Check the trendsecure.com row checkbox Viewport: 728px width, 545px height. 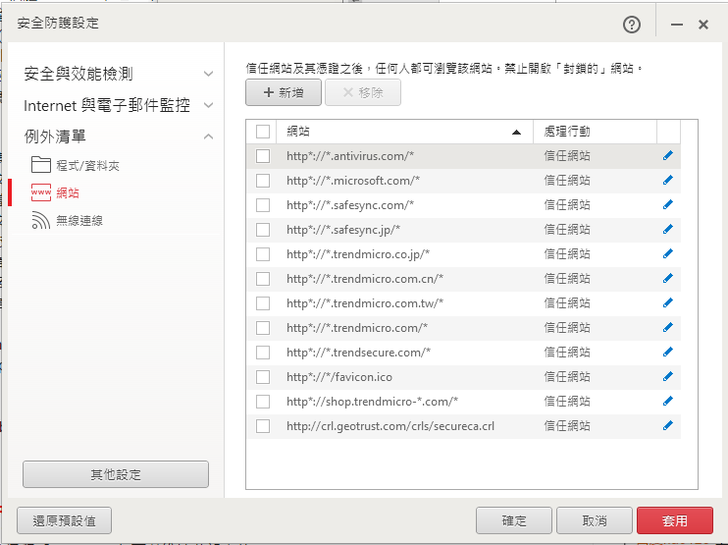pos(263,353)
